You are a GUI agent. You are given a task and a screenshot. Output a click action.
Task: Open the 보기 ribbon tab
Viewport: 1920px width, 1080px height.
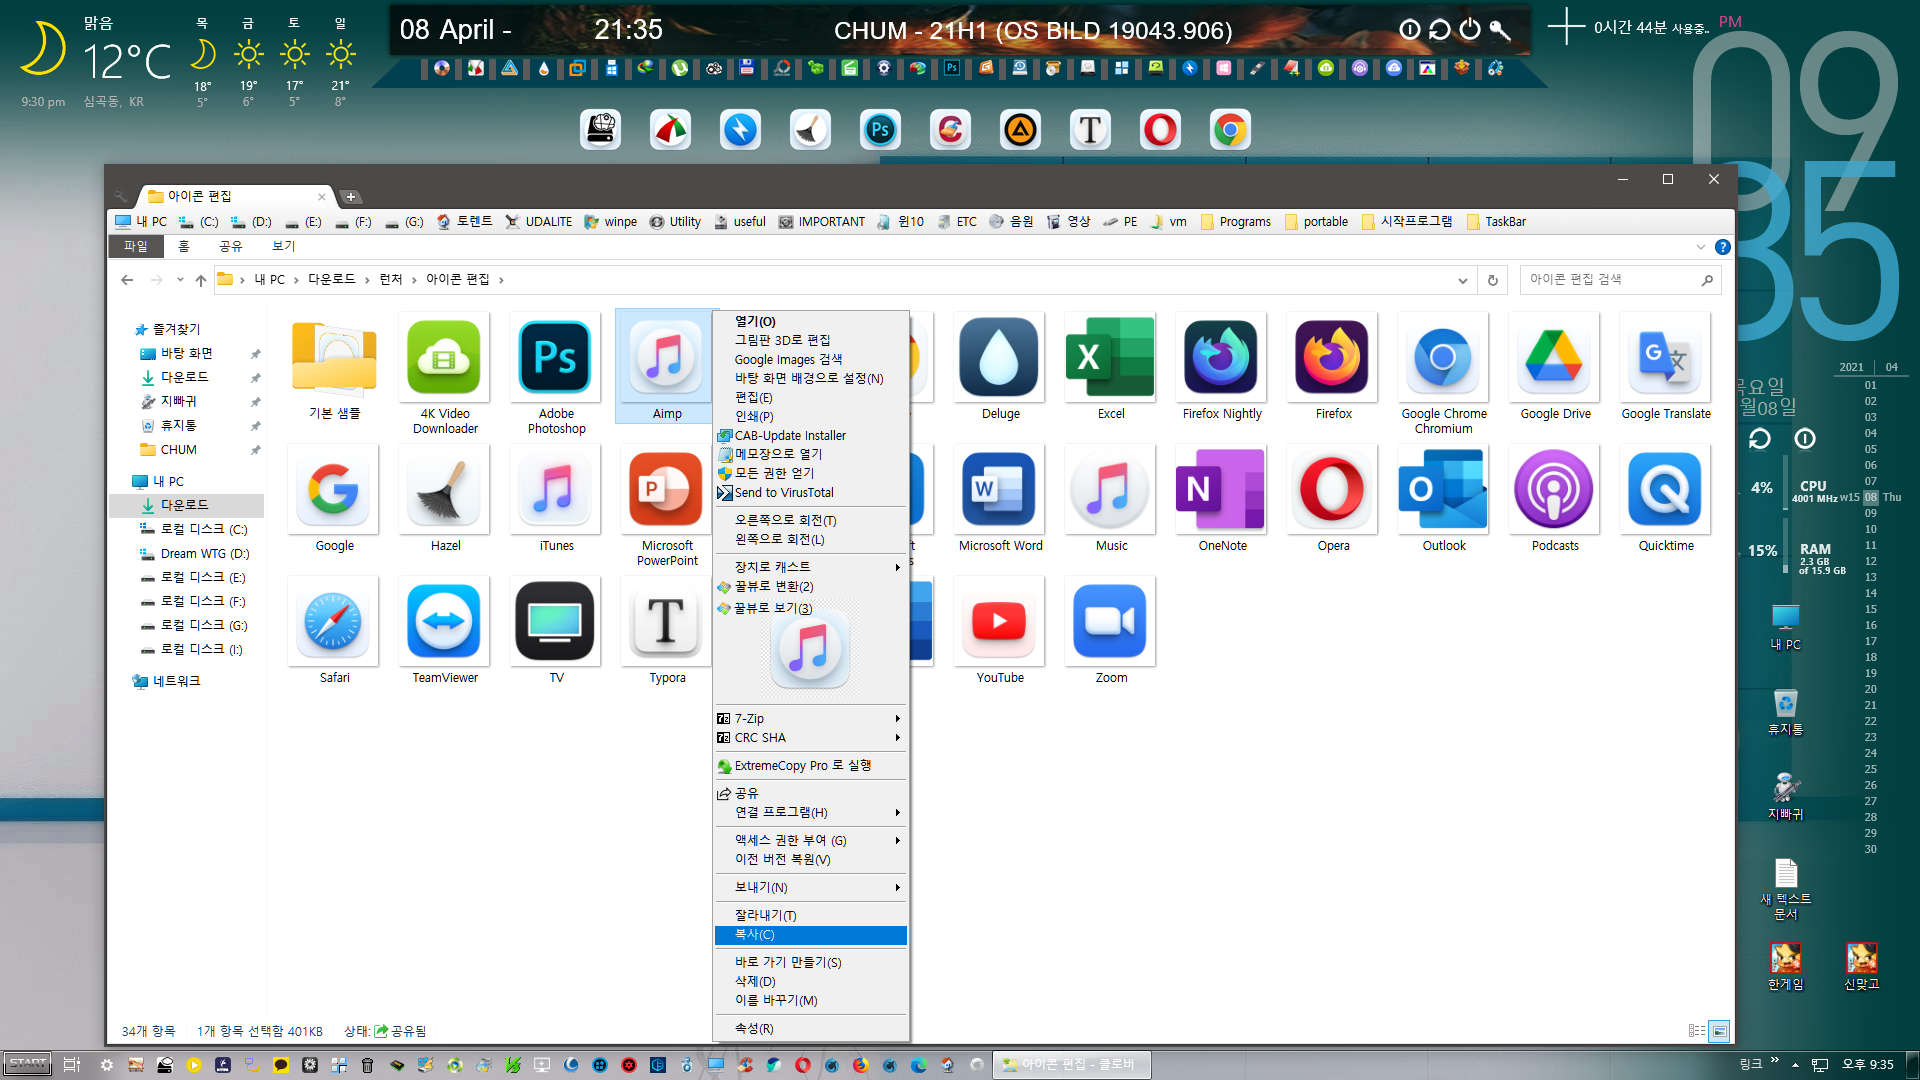283,246
